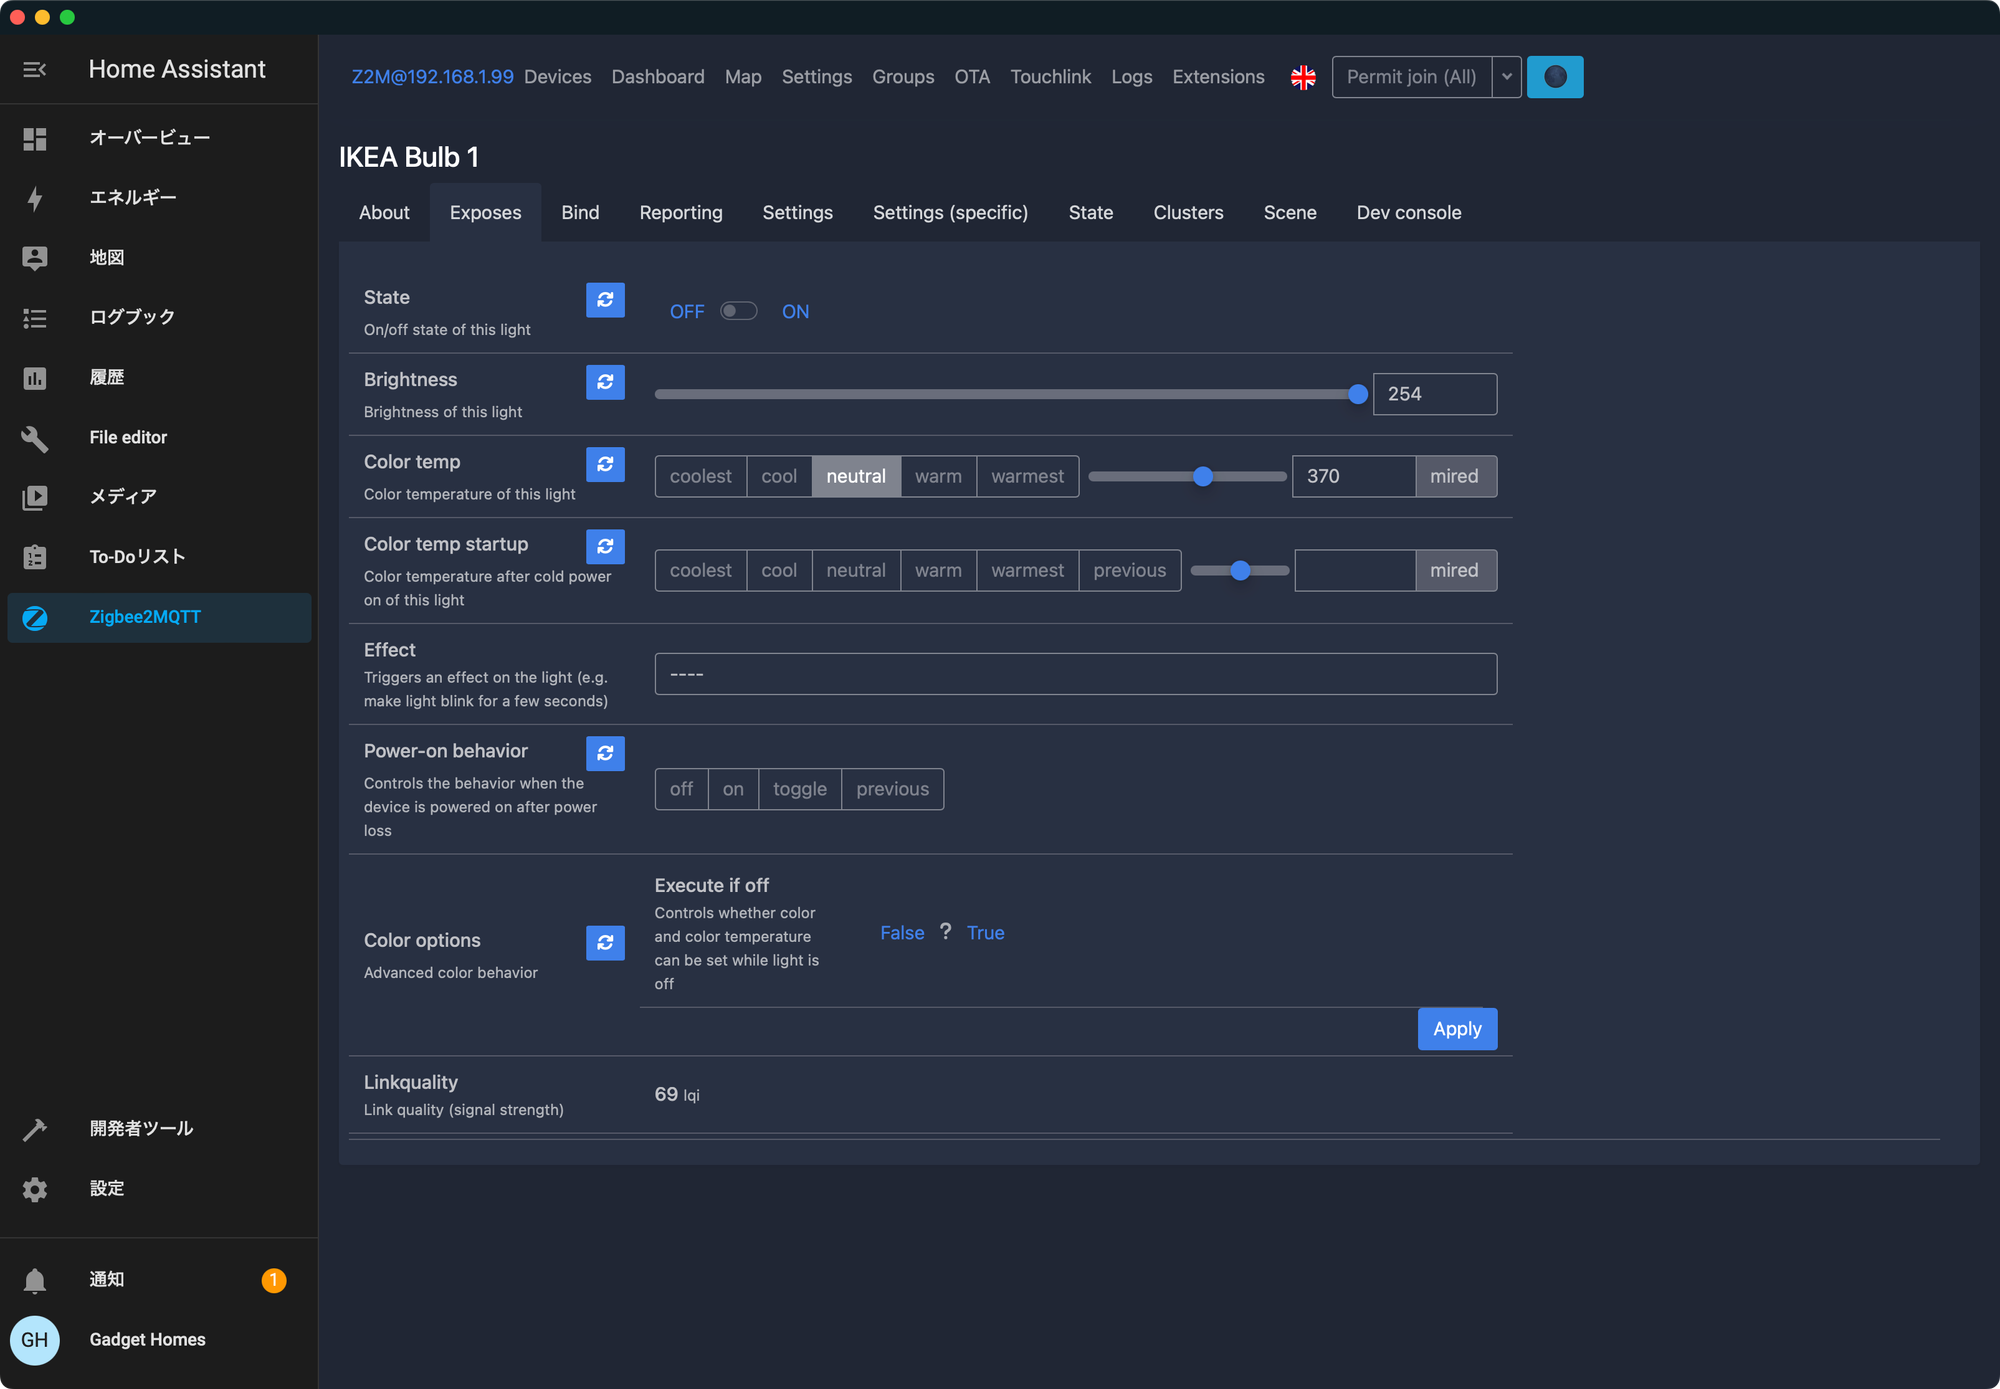Screen dimensions: 2000x1389
Task: Toggle the light State switch
Action: [739, 311]
